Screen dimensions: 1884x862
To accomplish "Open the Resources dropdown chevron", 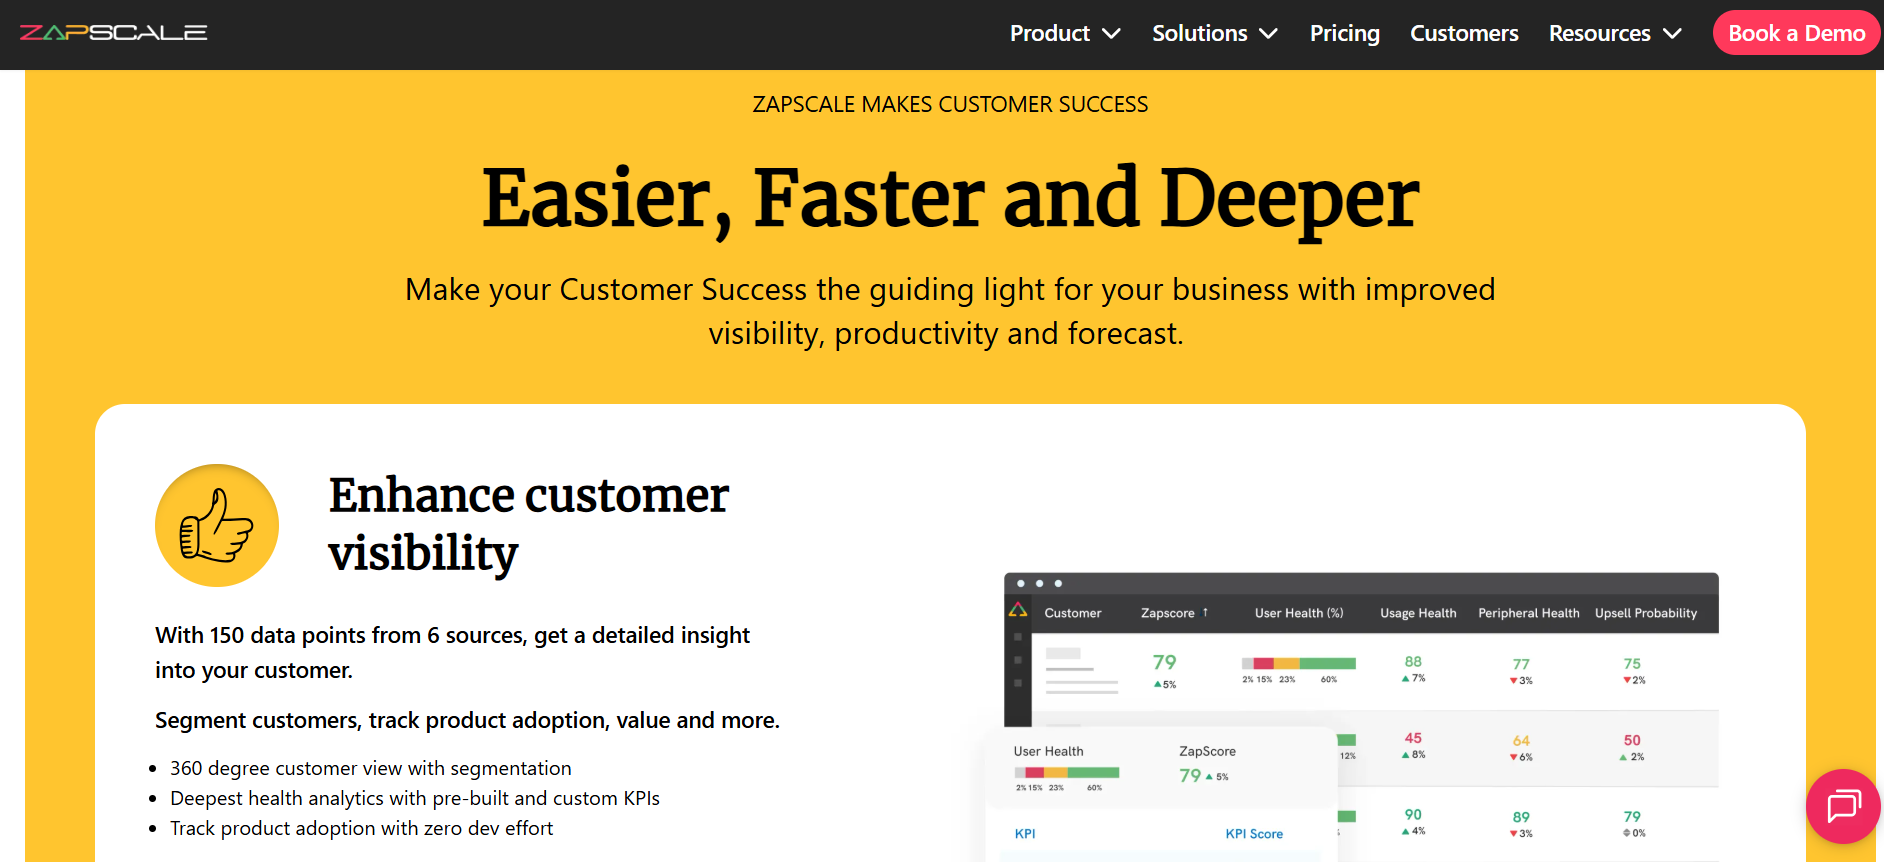I will [x=1672, y=34].
